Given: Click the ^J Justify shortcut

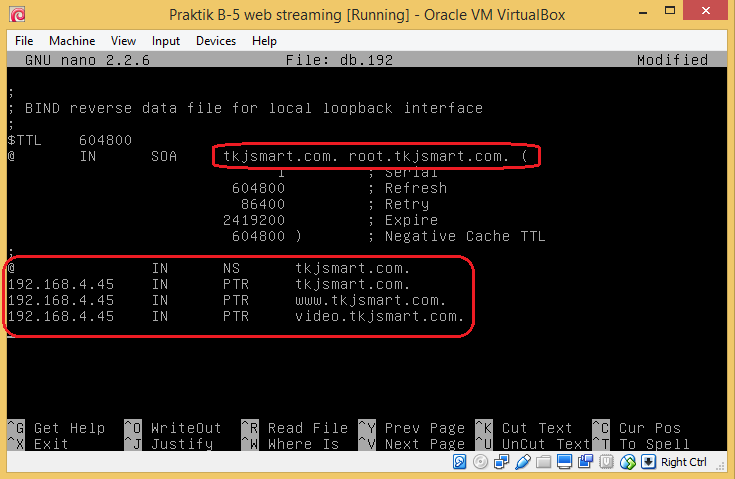Looking at the screenshot, I should pyautogui.click(x=169, y=444).
